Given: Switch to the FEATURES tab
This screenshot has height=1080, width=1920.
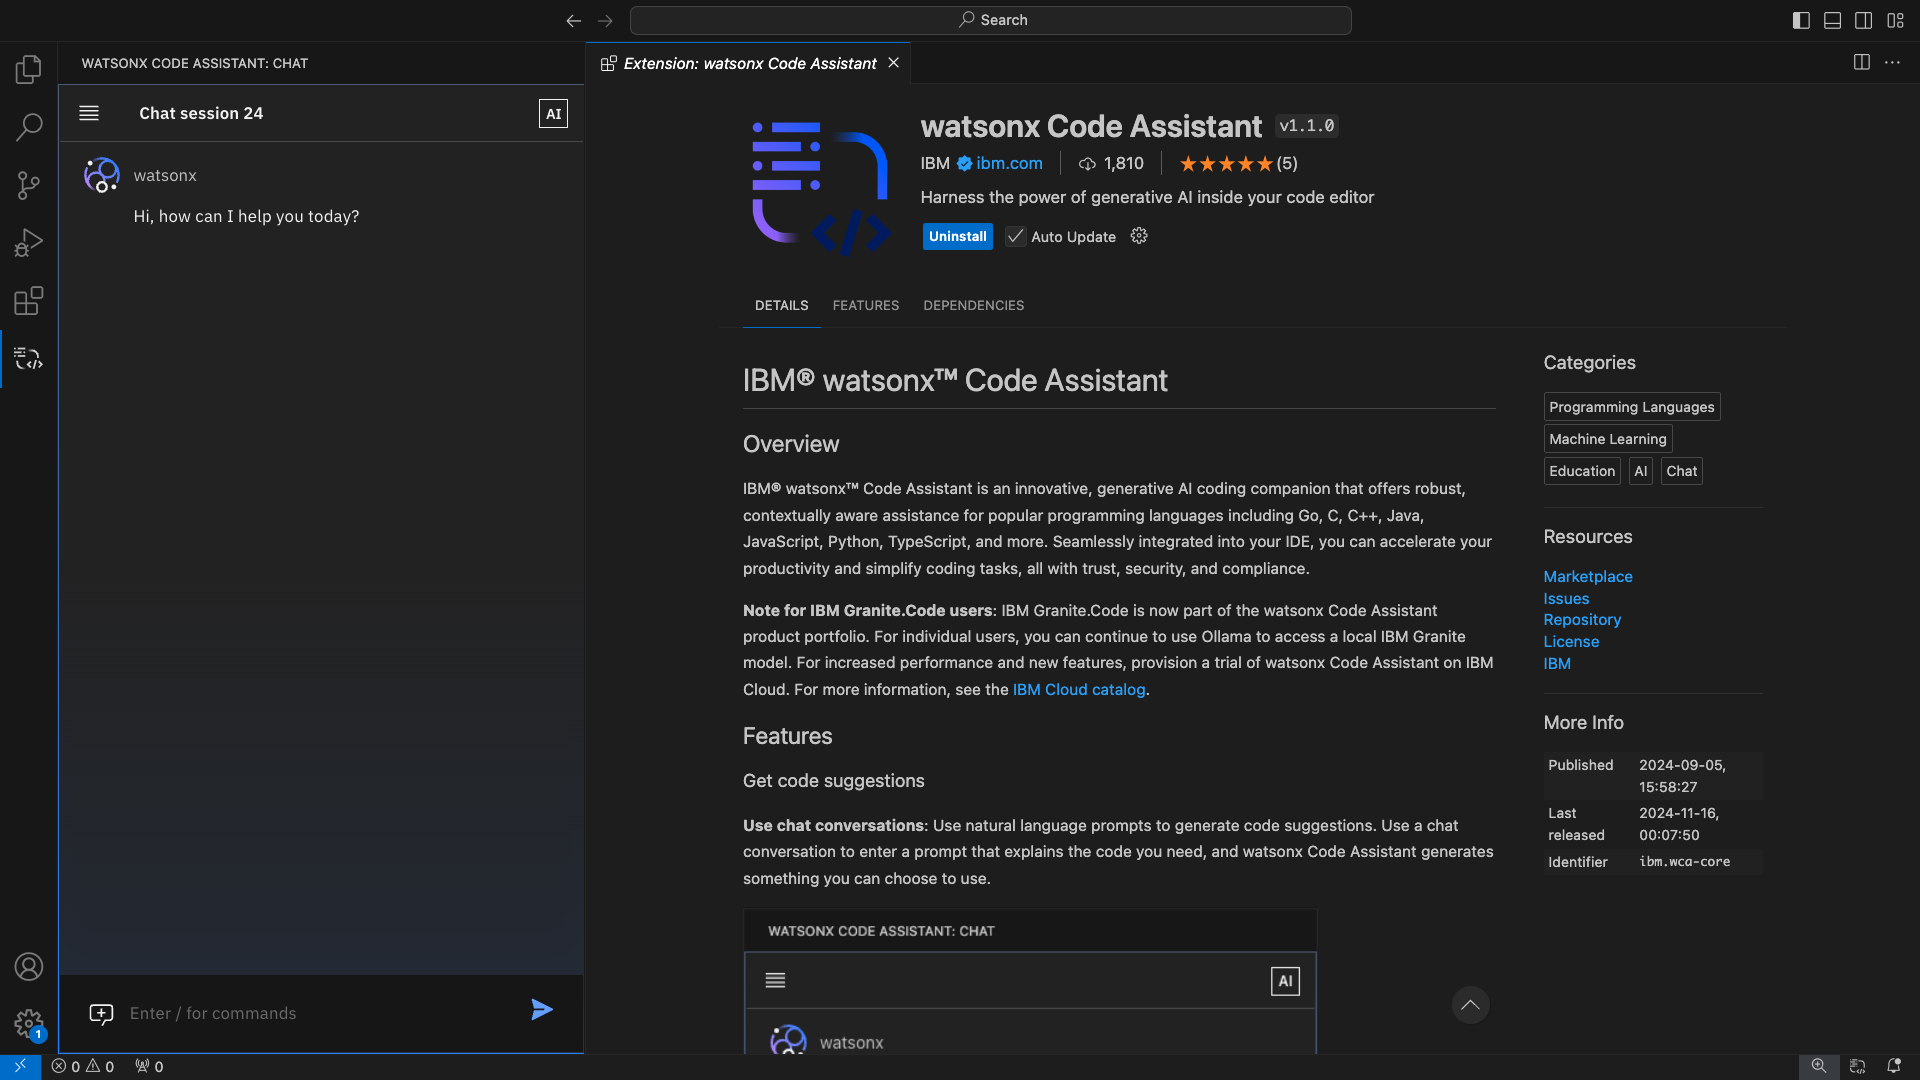Looking at the screenshot, I should [865, 305].
